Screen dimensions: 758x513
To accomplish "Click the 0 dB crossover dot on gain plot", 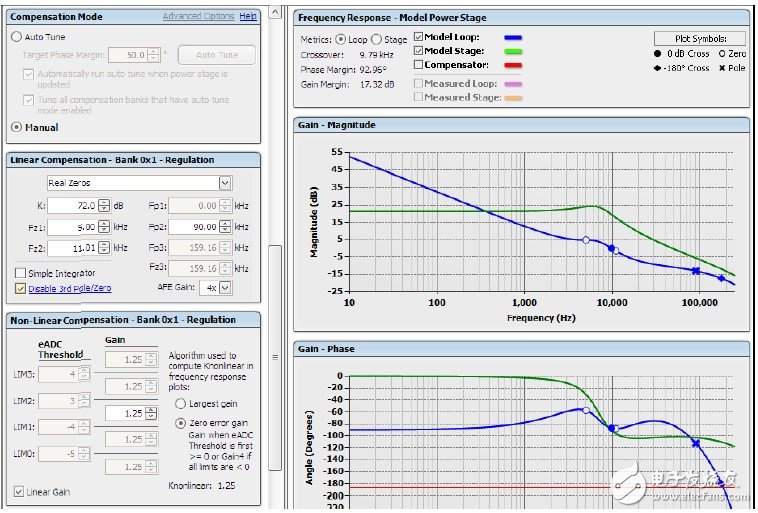I will [611, 248].
